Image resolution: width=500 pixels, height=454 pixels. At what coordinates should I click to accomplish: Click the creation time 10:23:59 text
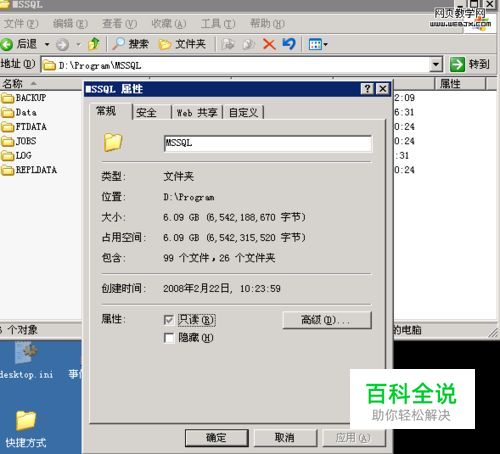260,289
